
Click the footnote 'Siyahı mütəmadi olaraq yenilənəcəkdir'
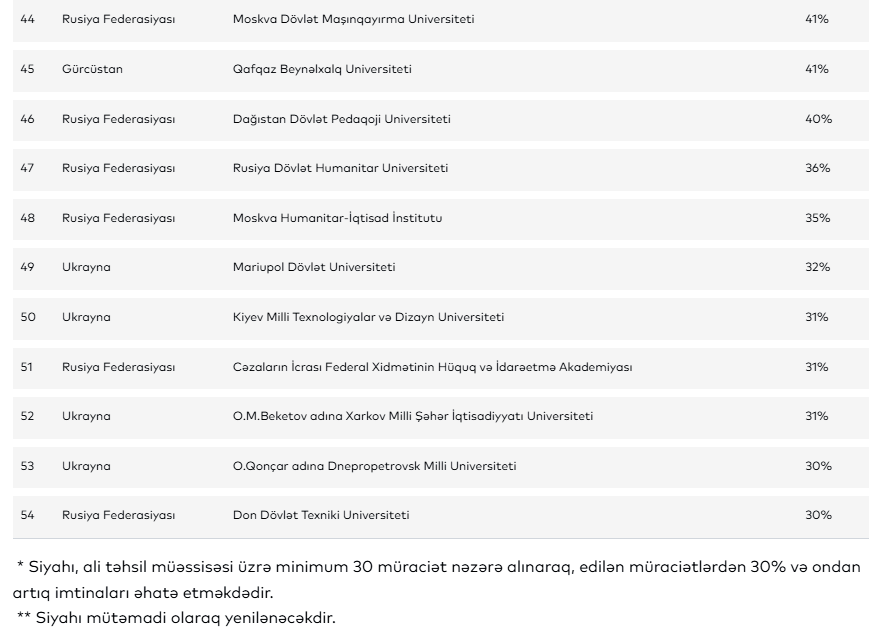pyautogui.click(x=176, y=618)
